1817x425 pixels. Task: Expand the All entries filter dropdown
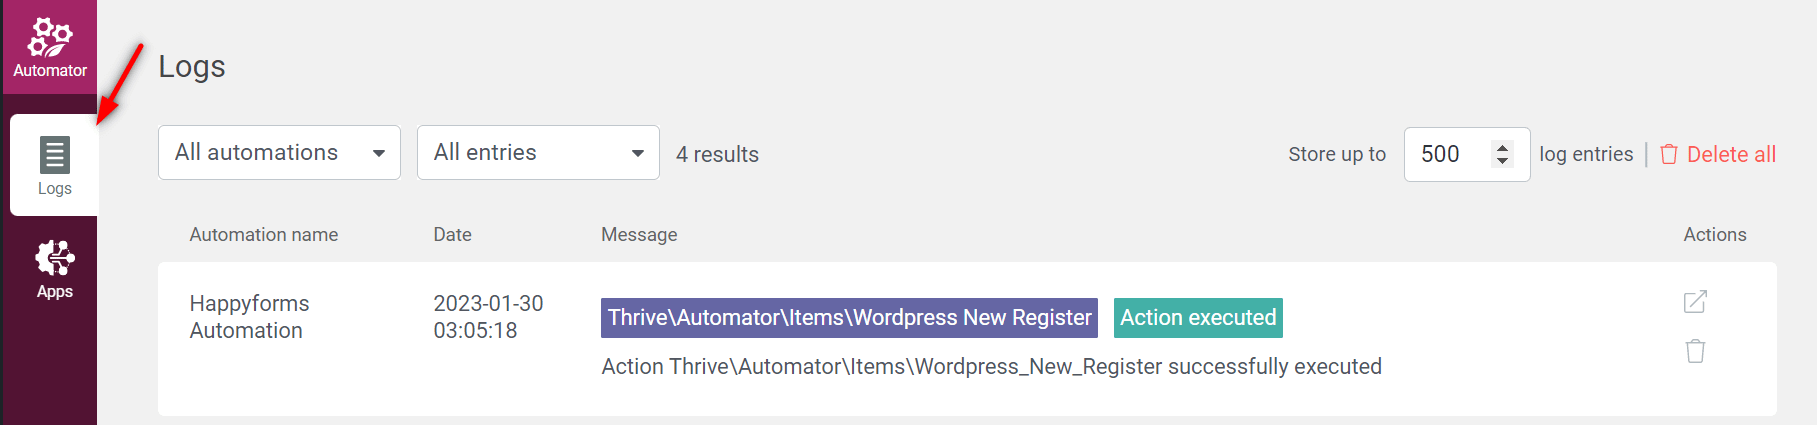point(538,153)
